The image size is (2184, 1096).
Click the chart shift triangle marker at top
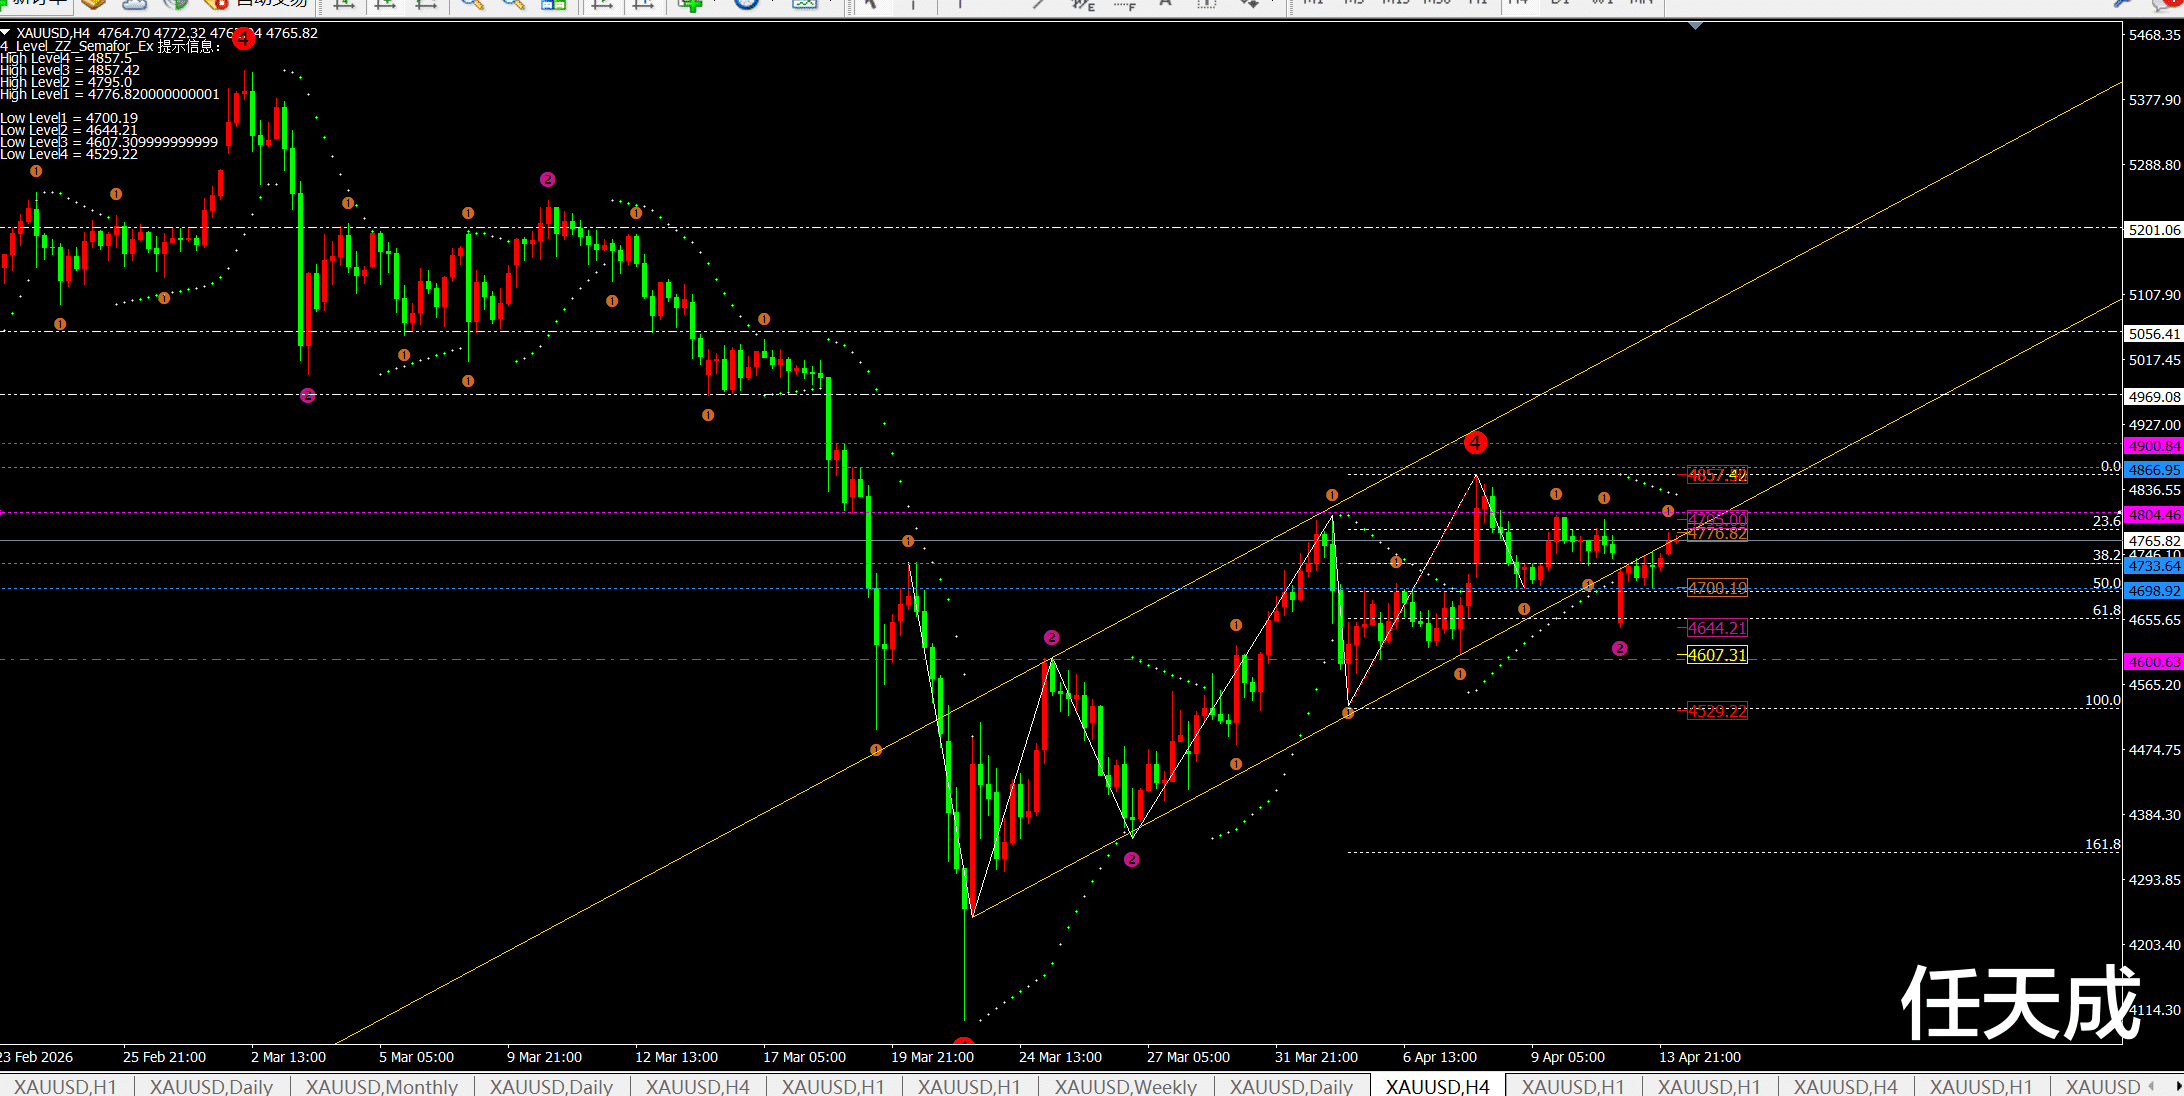1695,26
